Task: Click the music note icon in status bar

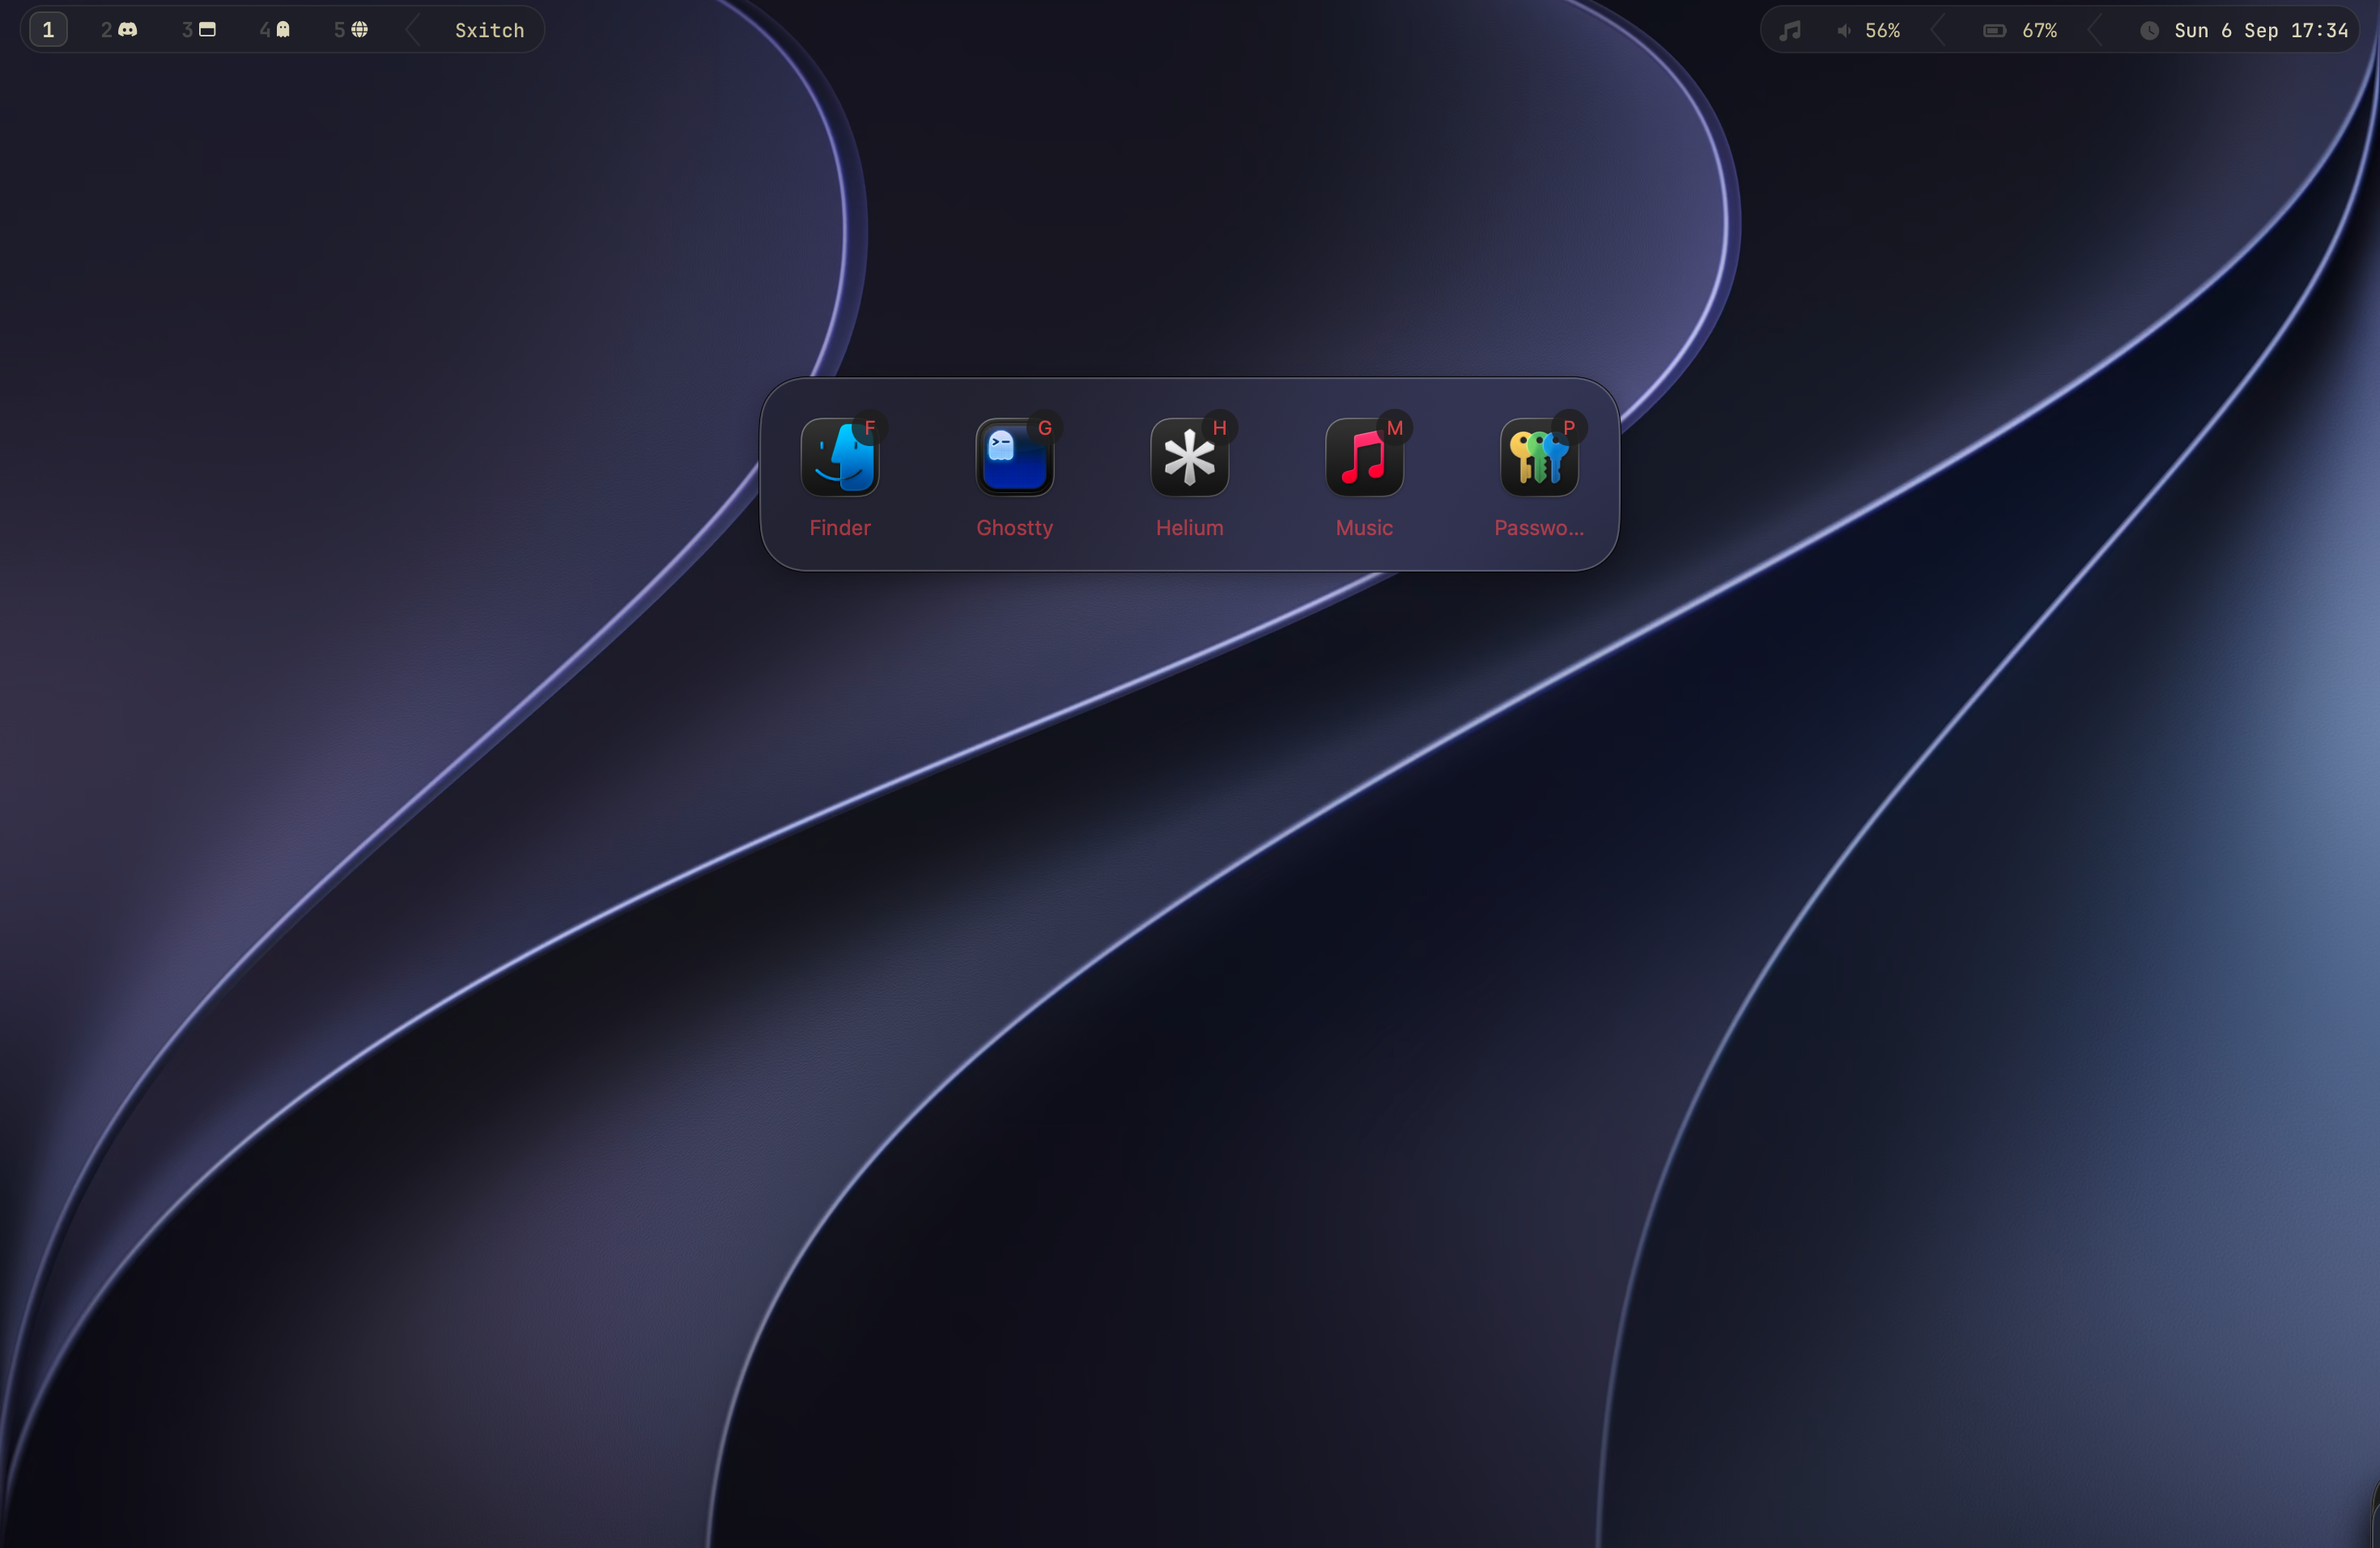Action: coord(1790,31)
